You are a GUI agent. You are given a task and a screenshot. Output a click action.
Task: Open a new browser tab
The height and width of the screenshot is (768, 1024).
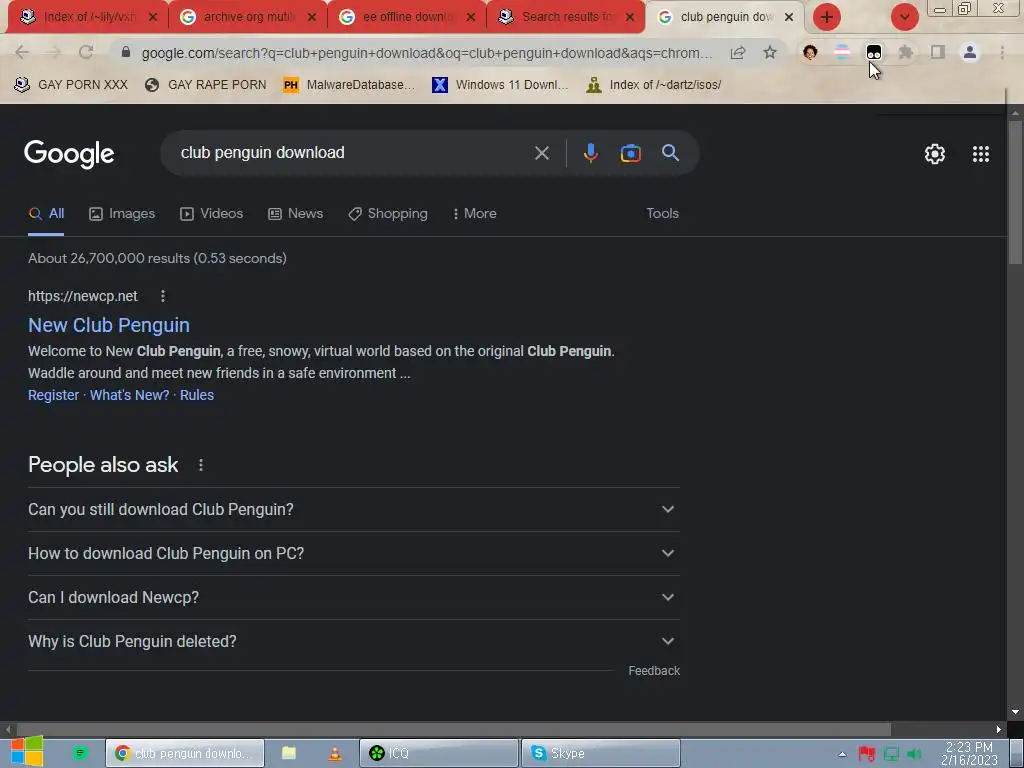(827, 17)
